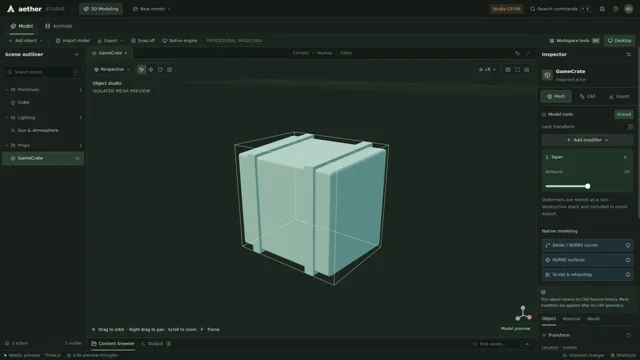Open Shortcuts in status bar
Image resolution: width=640 pixels, height=360 pixels.
pos(623,356)
